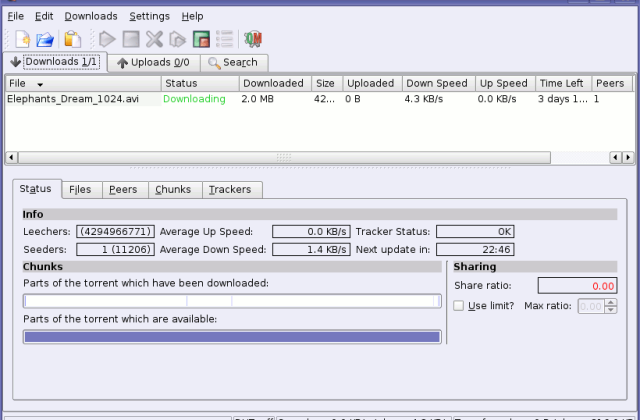This screenshot has height=420, width=640.
Task: Click the torrent list horizontal scrollbar thumb
Action: point(284,157)
